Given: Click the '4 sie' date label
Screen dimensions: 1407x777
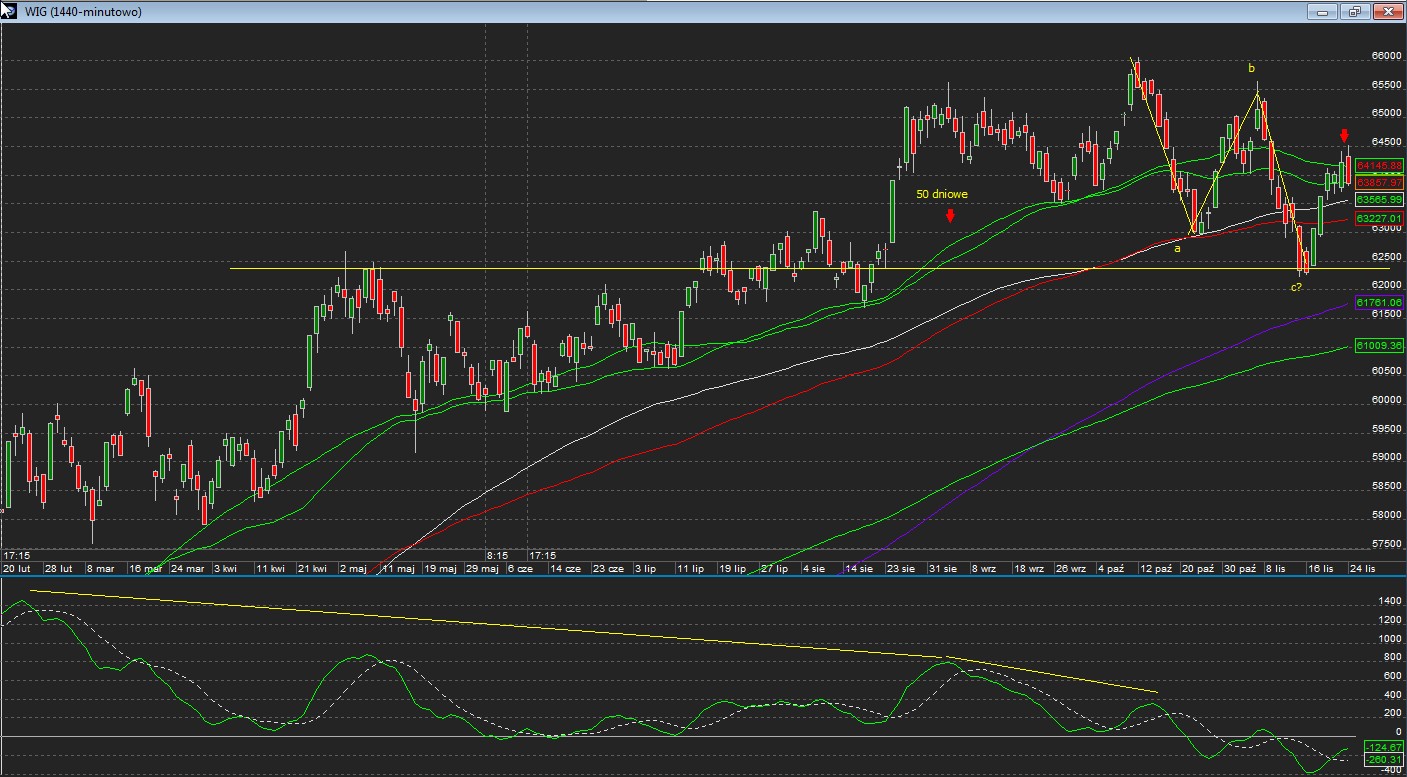Looking at the screenshot, I should (x=813, y=568).
